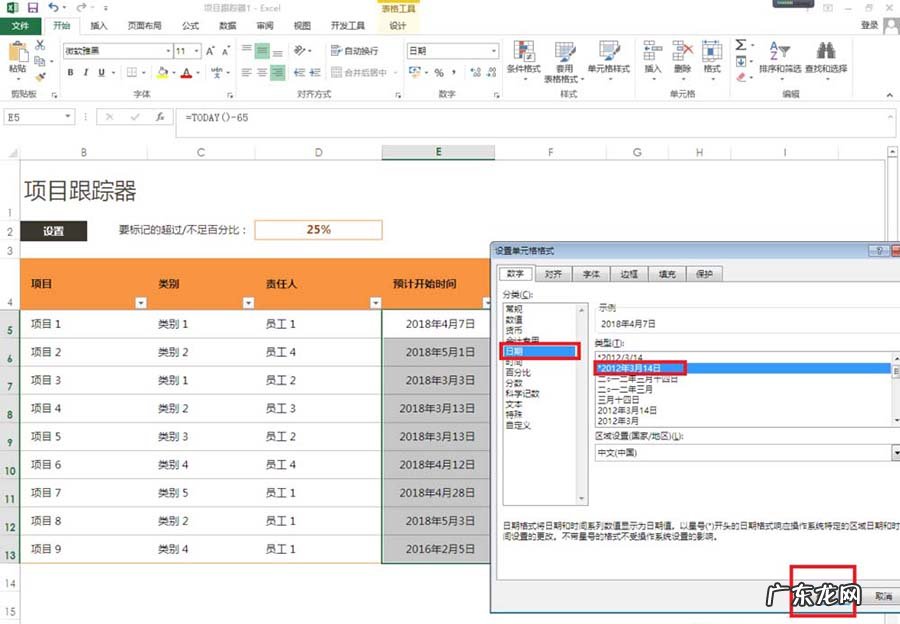
Task: Open the font size dropdown
Action: coord(196,50)
